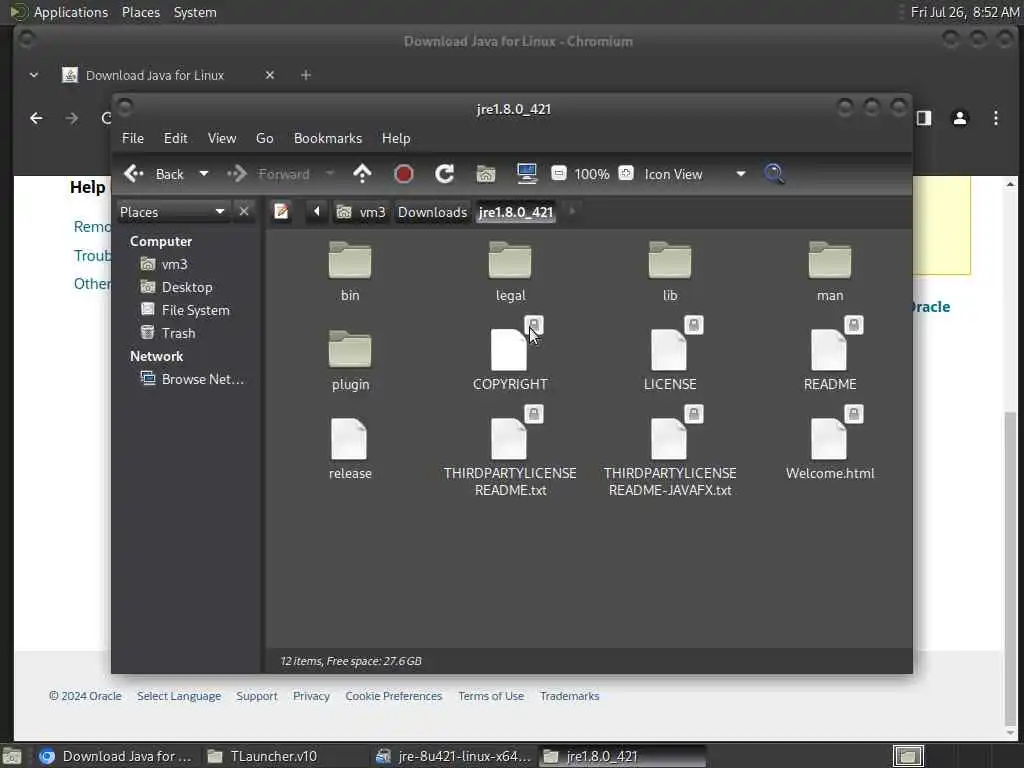
Task: Open the Applications panel menu
Action: coord(60,12)
